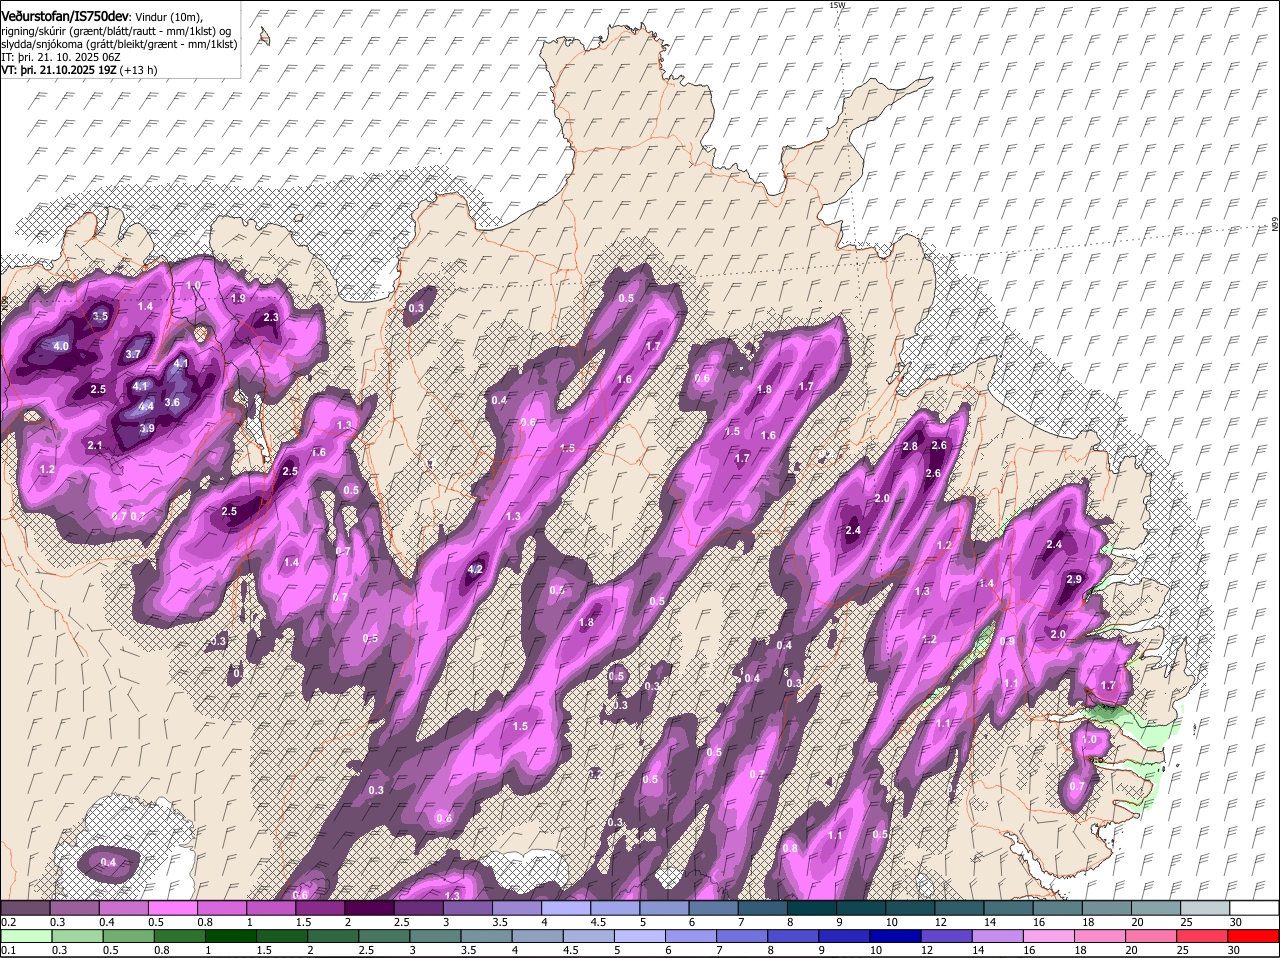Click the 1.9 precipitation value on map

click(238, 298)
